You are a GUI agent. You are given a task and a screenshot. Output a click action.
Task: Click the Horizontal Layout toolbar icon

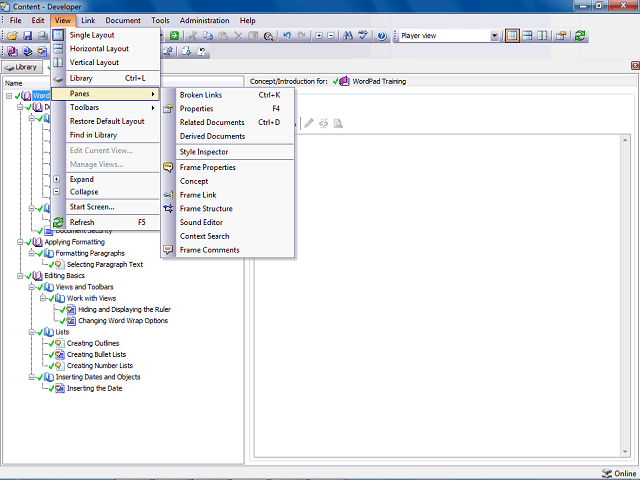(x=527, y=36)
